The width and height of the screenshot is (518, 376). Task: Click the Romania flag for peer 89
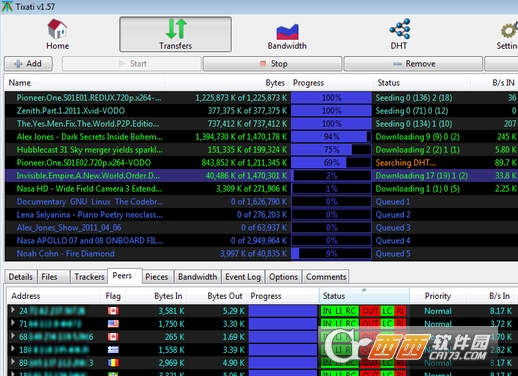click(113, 363)
